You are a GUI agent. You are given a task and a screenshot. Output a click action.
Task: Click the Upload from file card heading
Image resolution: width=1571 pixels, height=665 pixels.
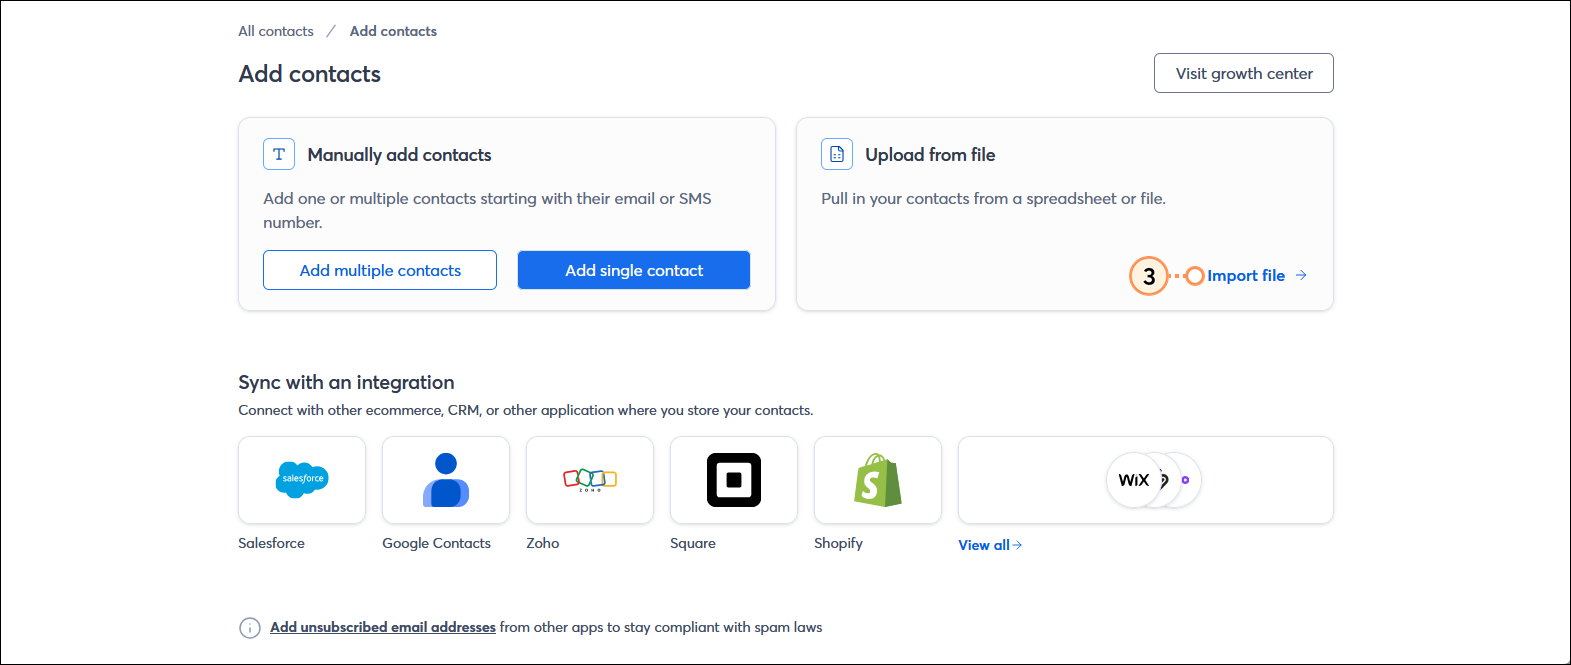[930, 155]
